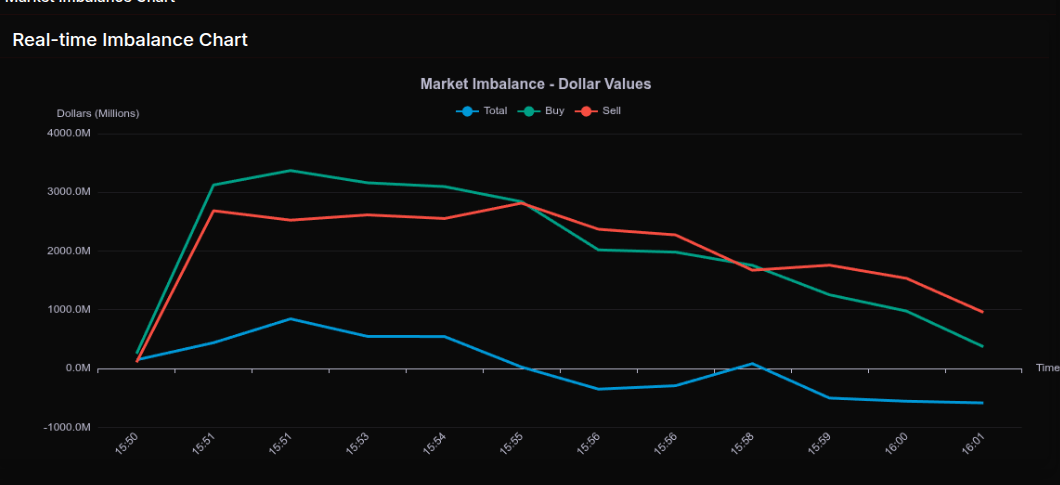Select the Buy line's highest peak point

click(x=290, y=171)
